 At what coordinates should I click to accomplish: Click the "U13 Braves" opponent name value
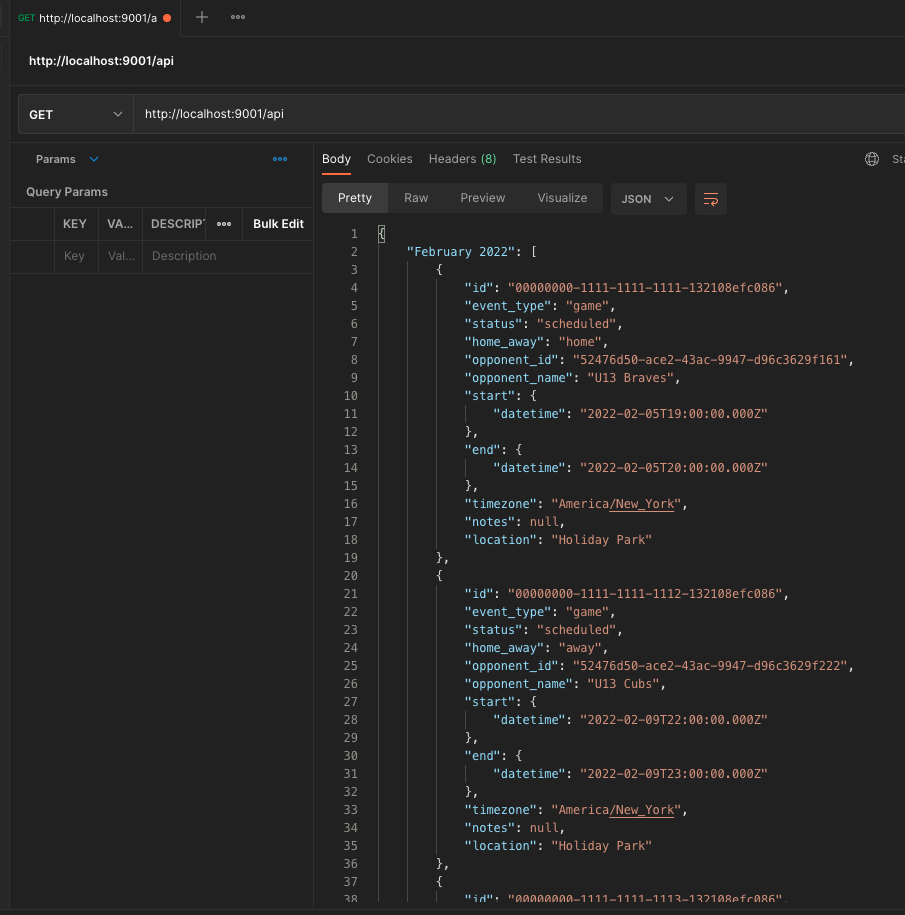point(631,378)
